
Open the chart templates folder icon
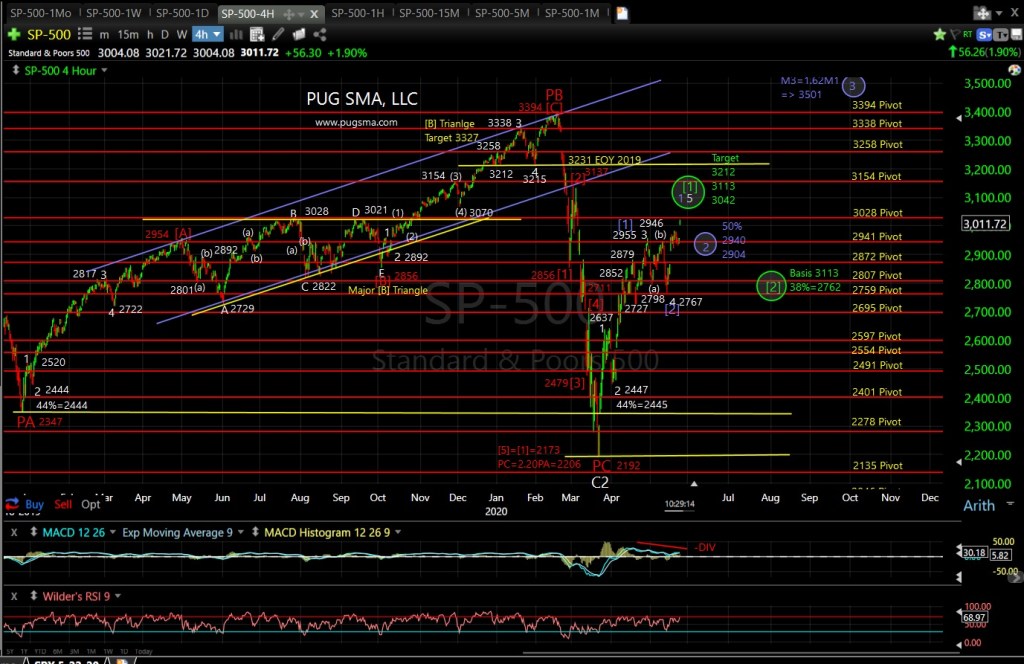tap(299, 35)
